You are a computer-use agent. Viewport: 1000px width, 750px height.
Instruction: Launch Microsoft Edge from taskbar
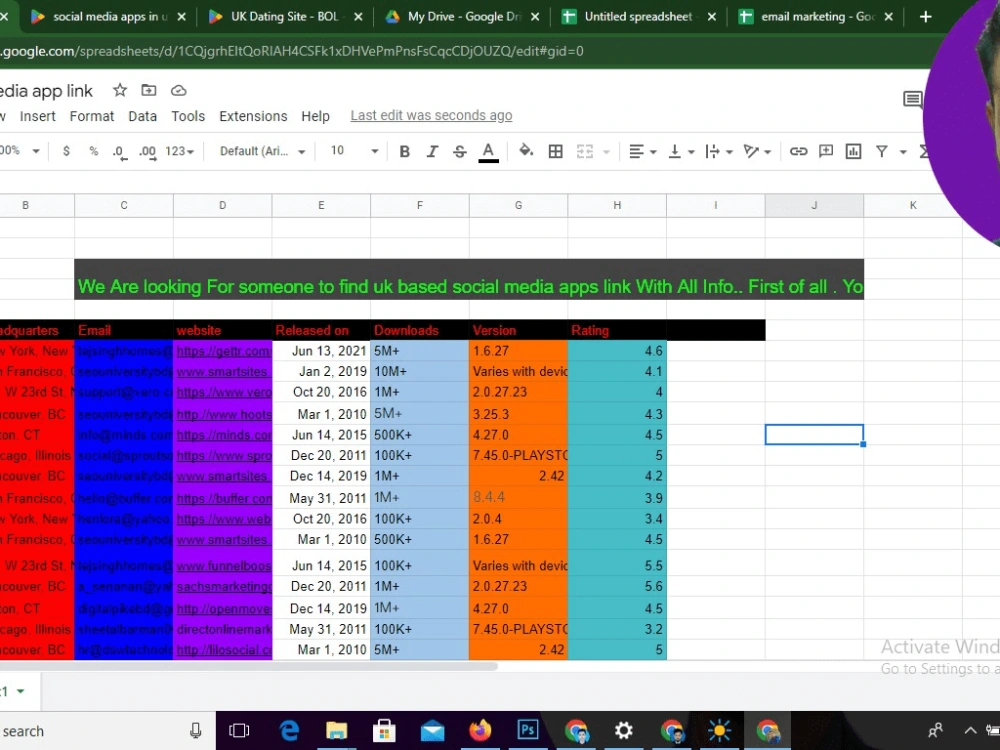point(289,730)
